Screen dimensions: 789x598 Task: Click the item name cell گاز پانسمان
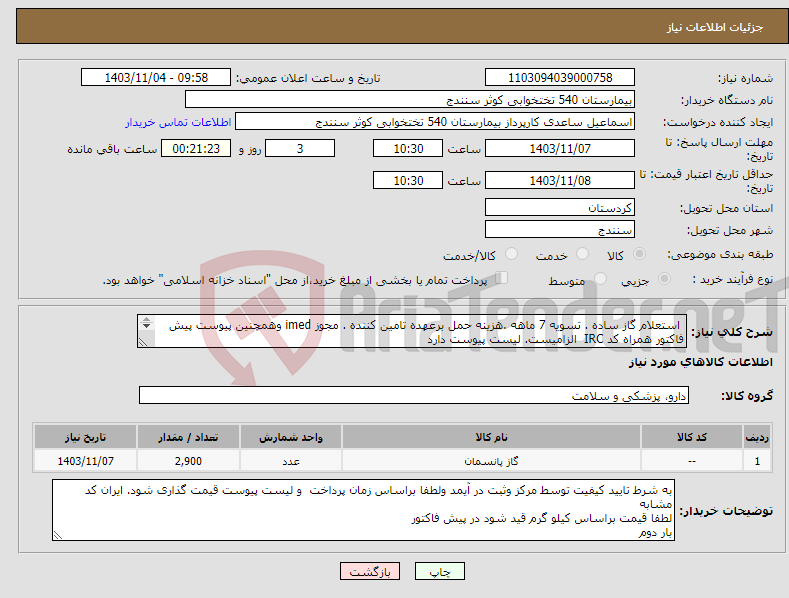point(491,461)
